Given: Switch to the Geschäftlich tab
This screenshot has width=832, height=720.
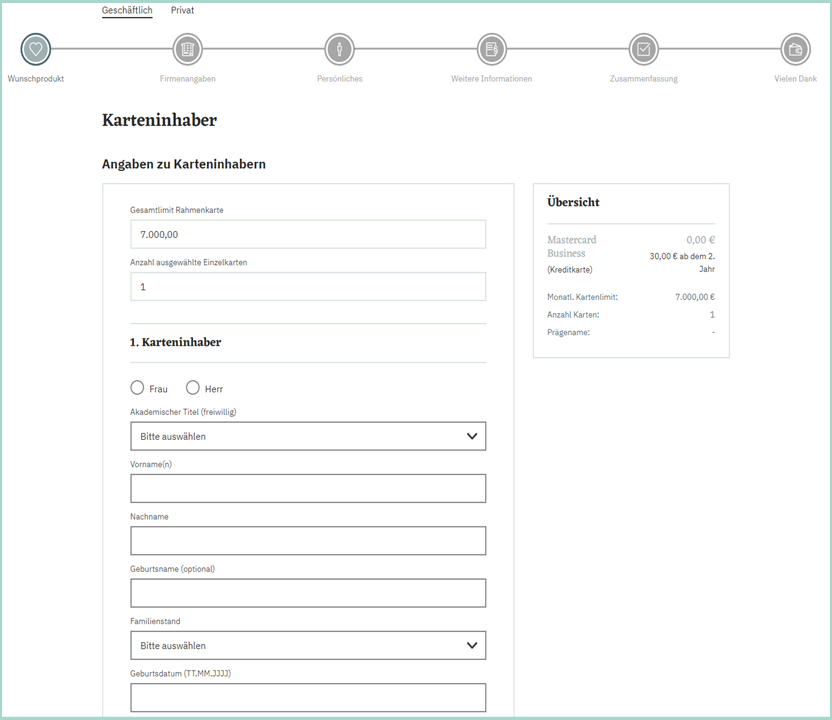Looking at the screenshot, I should point(127,10).
